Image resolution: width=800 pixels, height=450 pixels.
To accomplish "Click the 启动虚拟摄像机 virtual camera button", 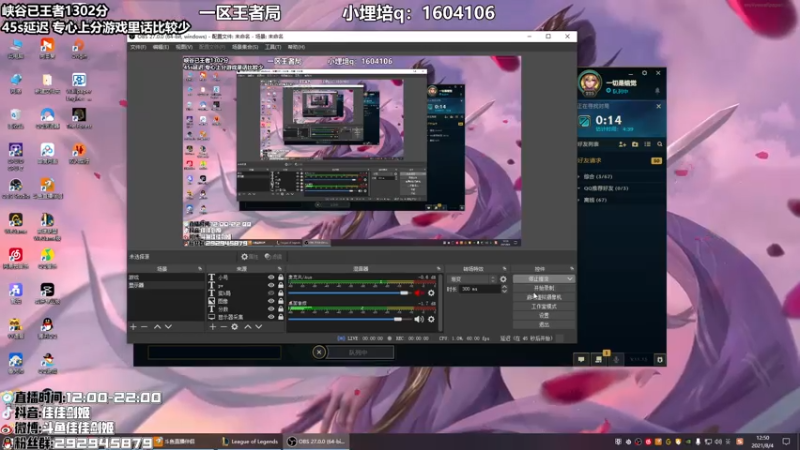I will point(544,297).
